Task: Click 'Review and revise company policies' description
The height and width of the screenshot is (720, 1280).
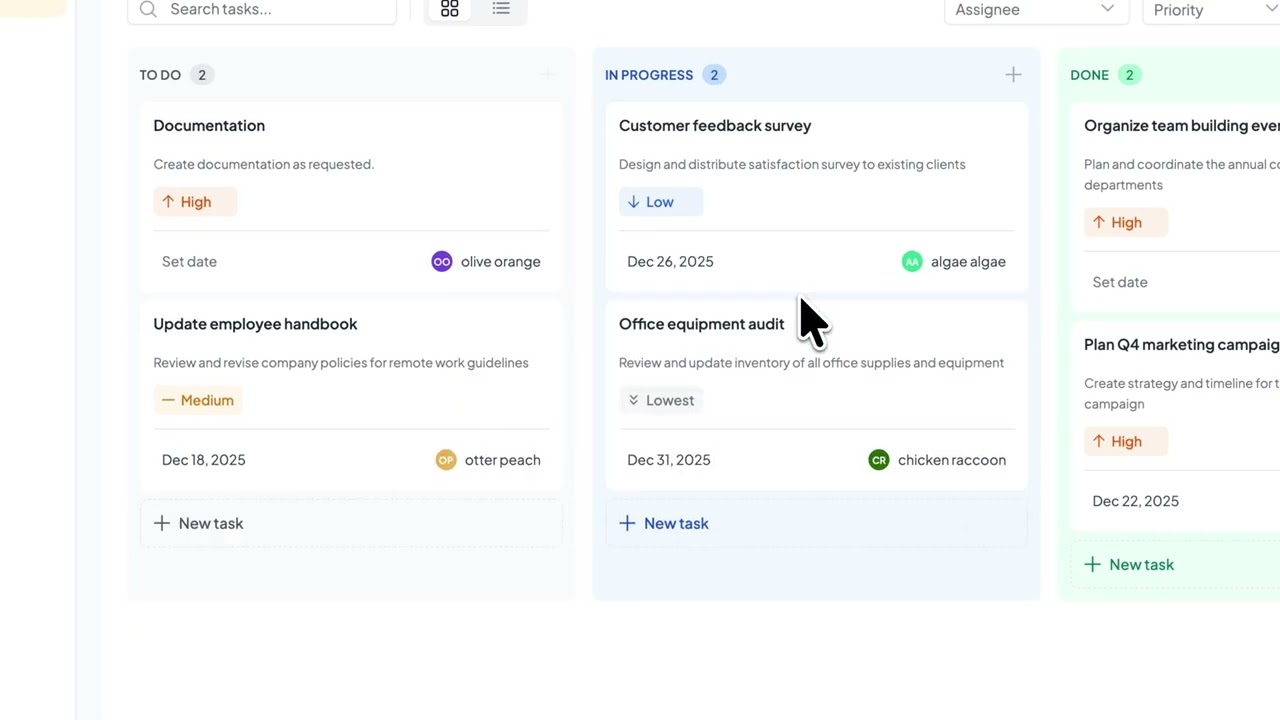Action: click(341, 363)
